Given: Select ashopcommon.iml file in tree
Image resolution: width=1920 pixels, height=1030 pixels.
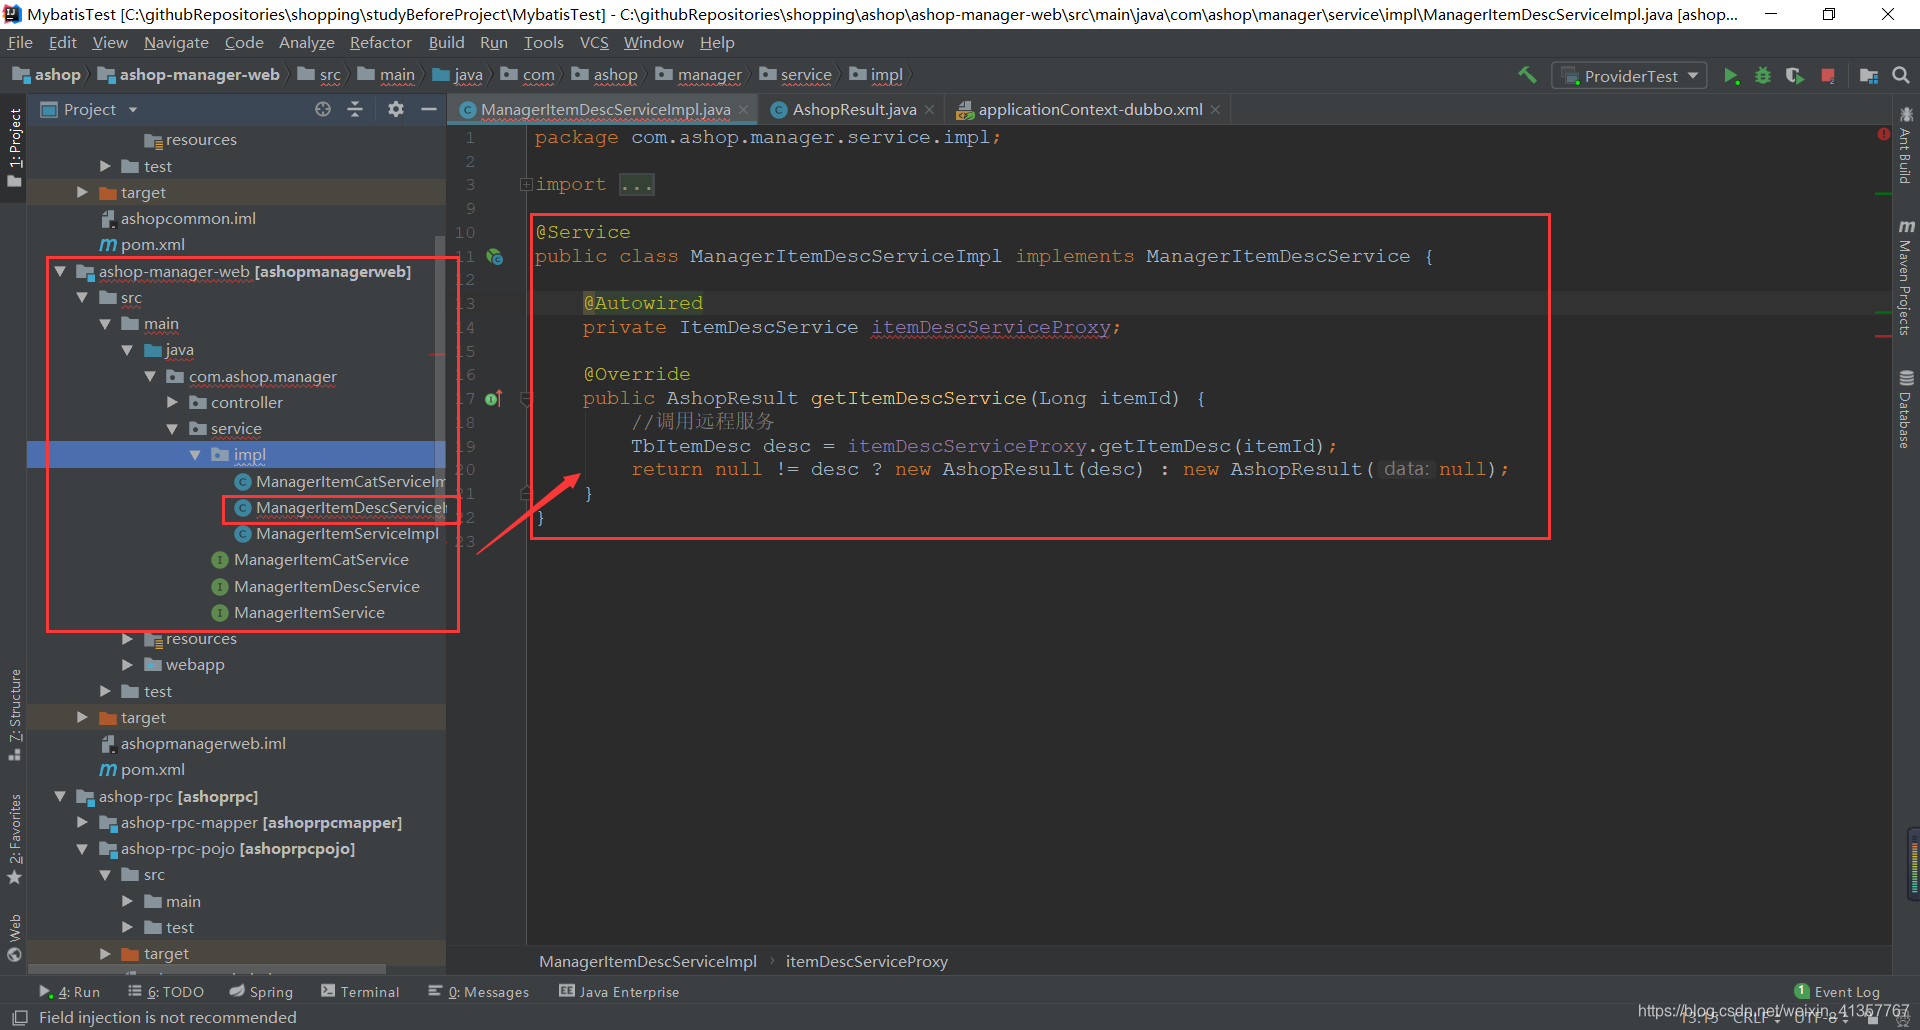Looking at the screenshot, I should point(188,218).
